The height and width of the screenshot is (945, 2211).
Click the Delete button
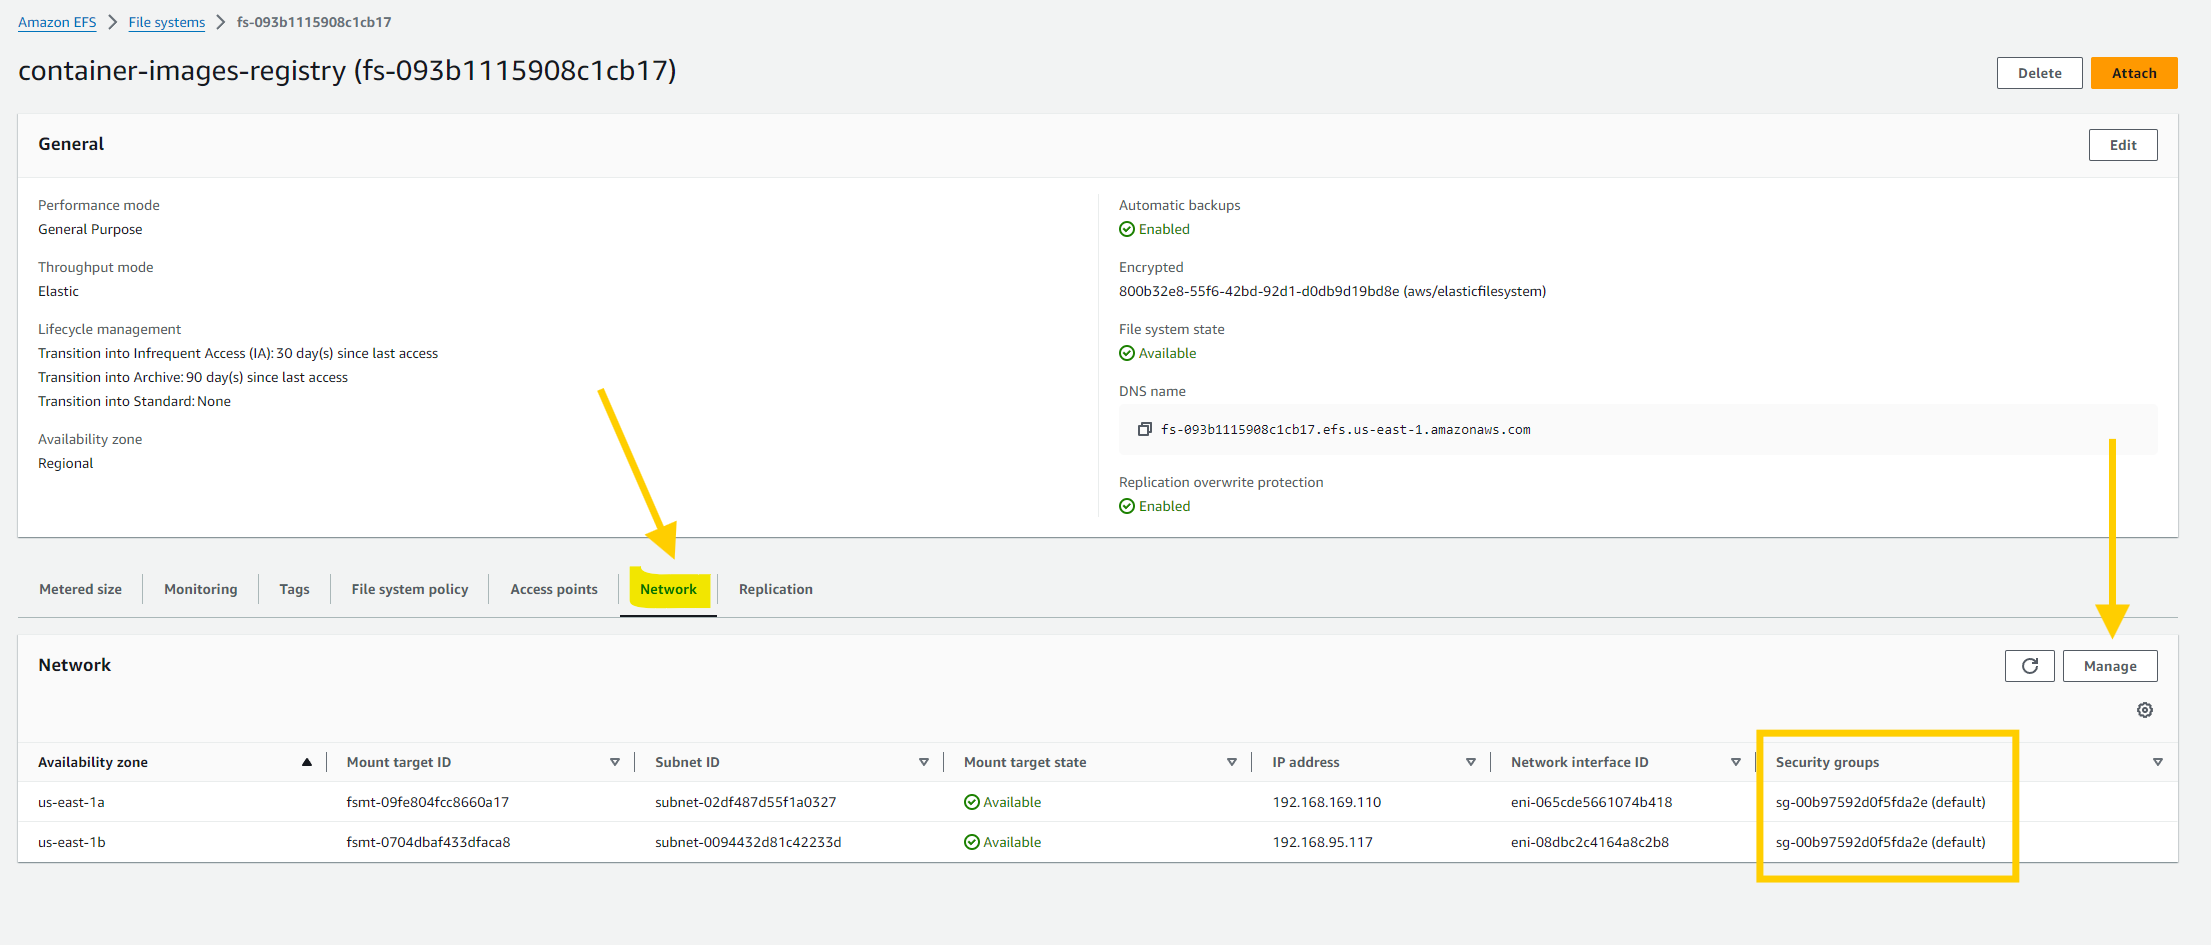point(2040,73)
